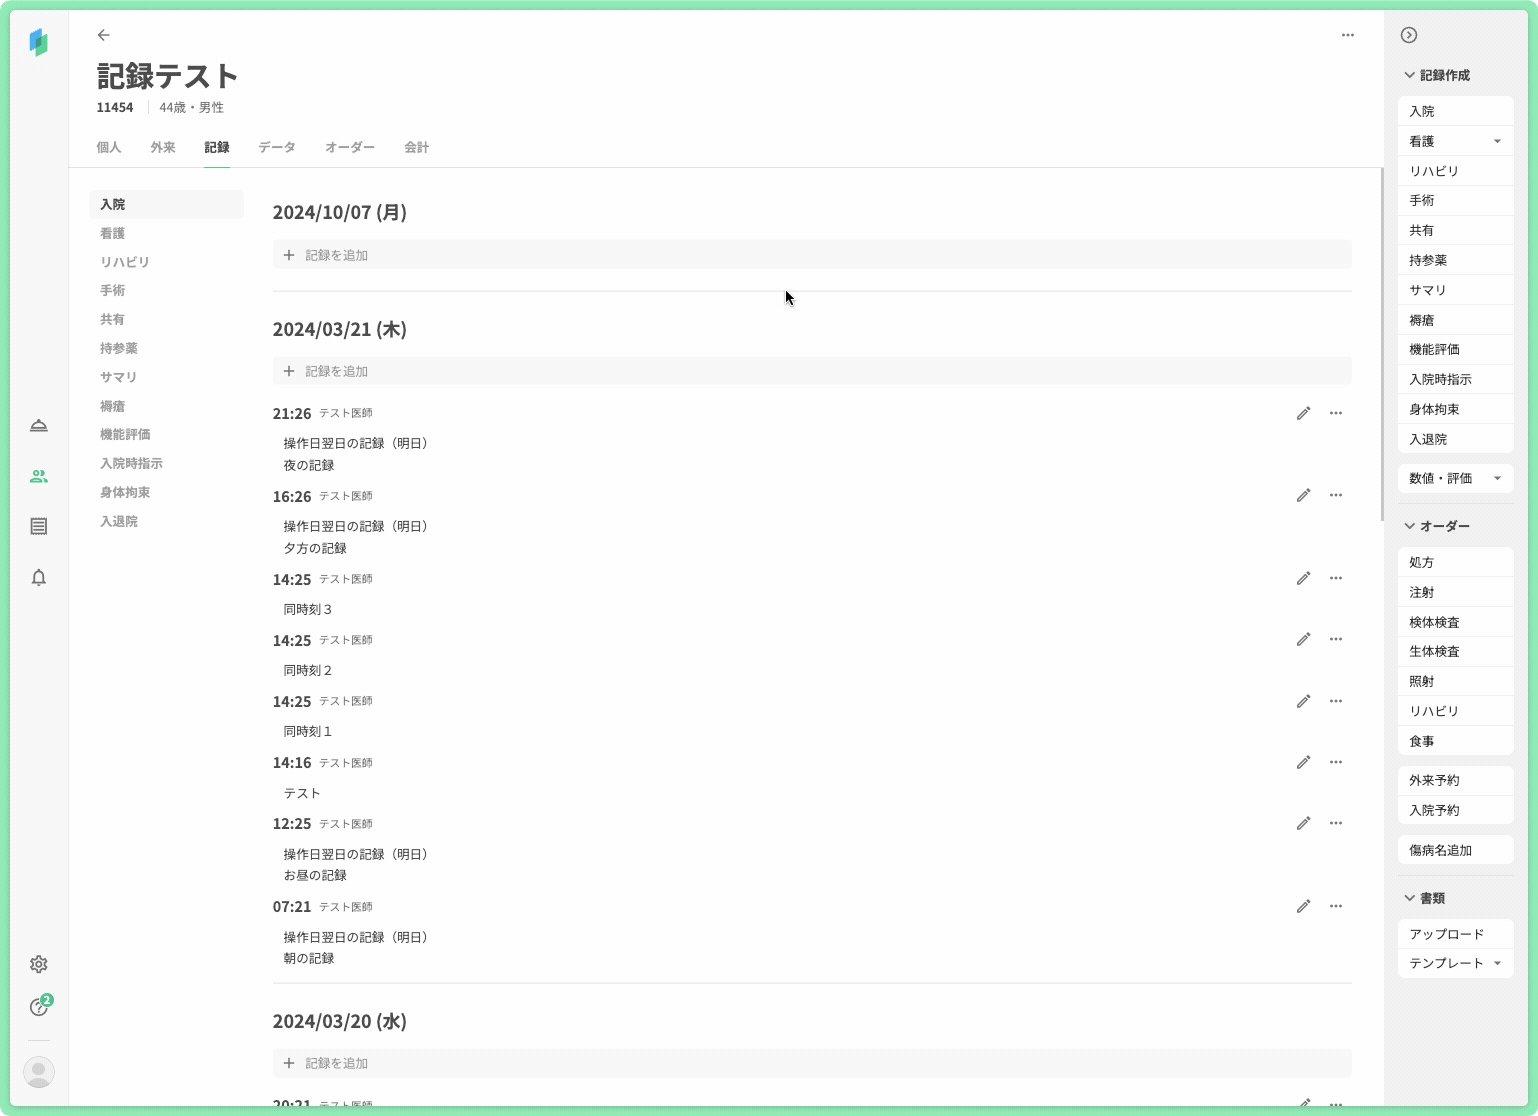This screenshot has width=1538, height=1116.
Task: Click the back arrow icon
Action: click(x=104, y=35)
